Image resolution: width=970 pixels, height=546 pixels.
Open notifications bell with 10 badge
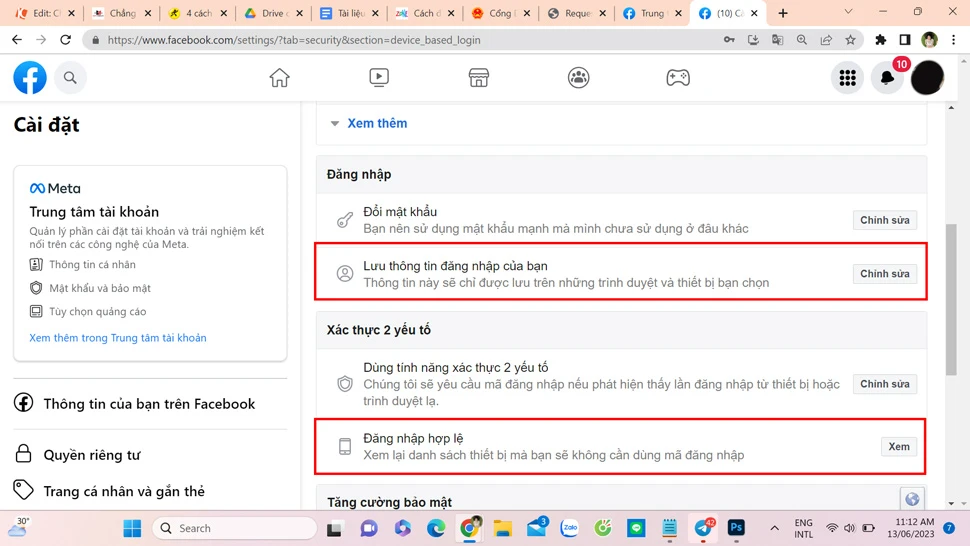point(888,78)
